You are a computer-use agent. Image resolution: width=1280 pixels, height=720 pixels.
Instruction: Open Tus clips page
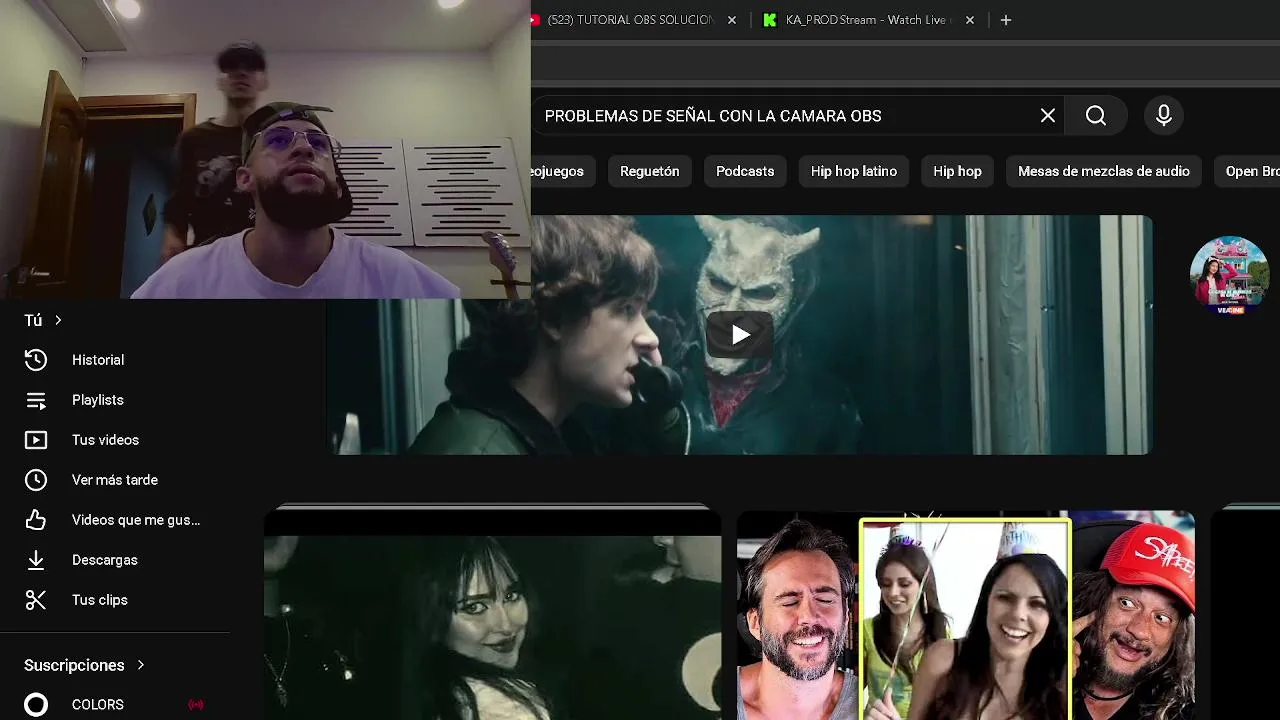coord(100,600)
